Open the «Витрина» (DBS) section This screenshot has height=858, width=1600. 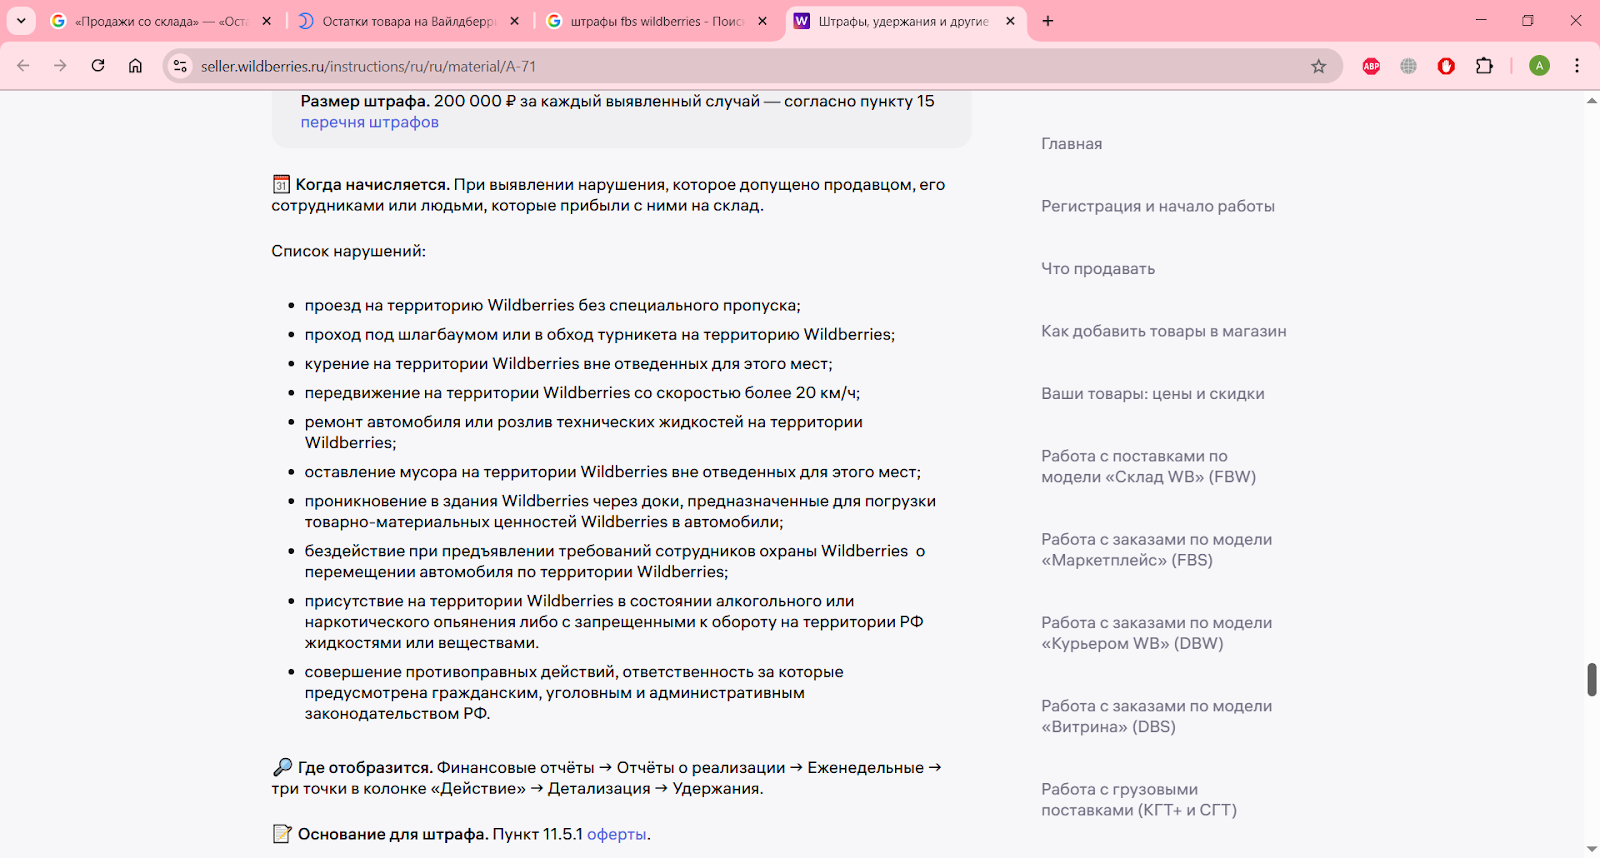[1157, 716]
